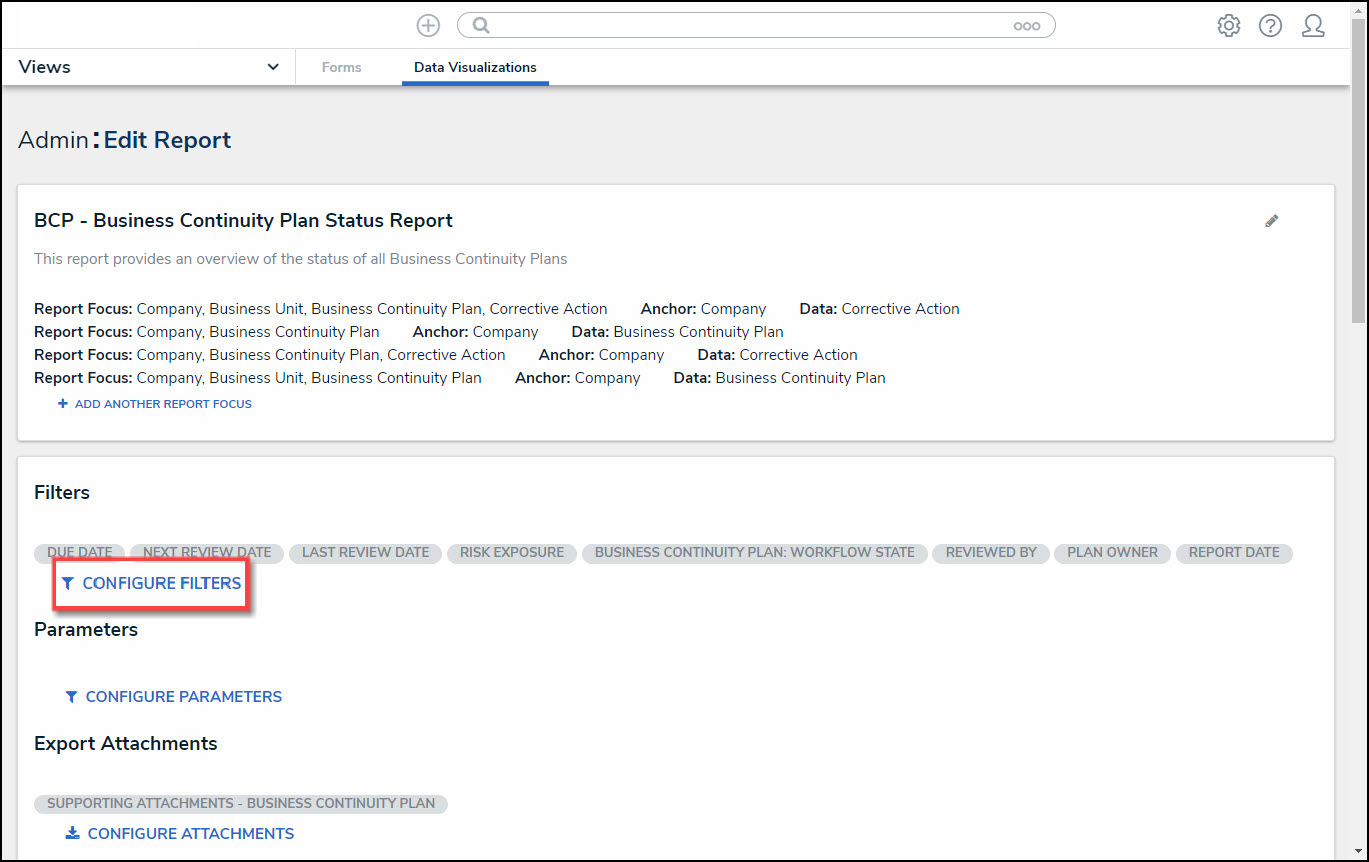
Task: Click the Export Attachments heading
Action: [126, 744]
